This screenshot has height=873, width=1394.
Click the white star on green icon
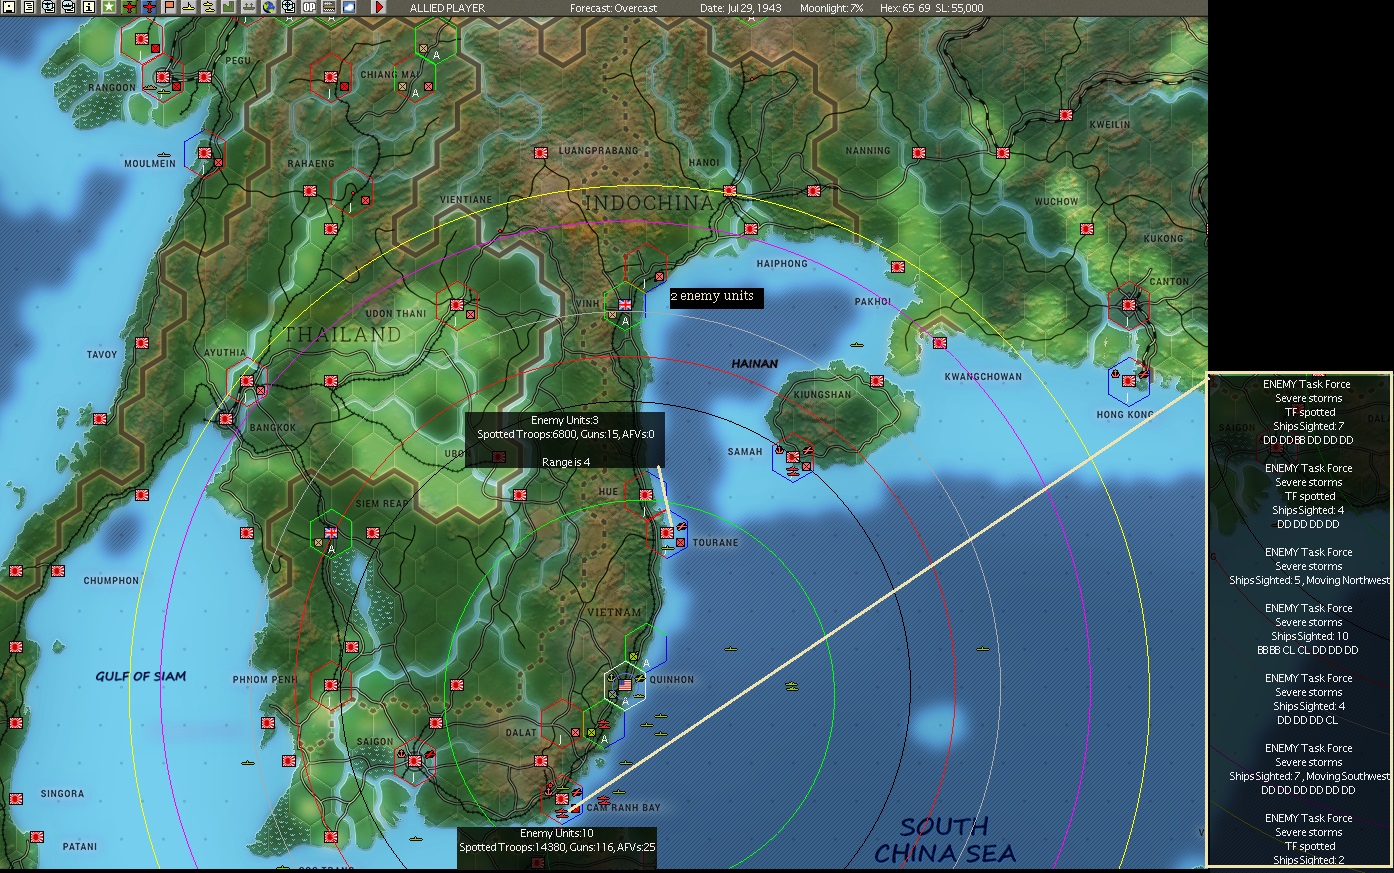(x=109, y=7)
